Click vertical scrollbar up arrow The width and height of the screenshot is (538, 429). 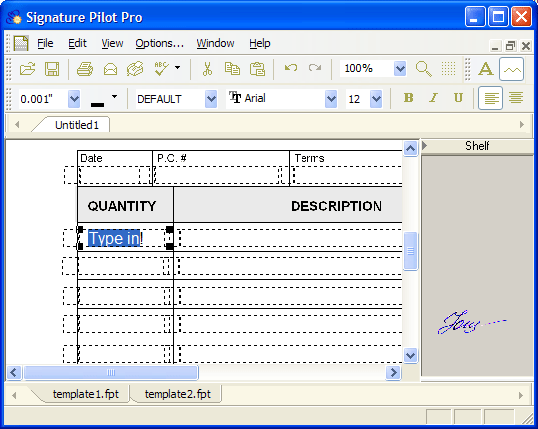pos(410,148)
